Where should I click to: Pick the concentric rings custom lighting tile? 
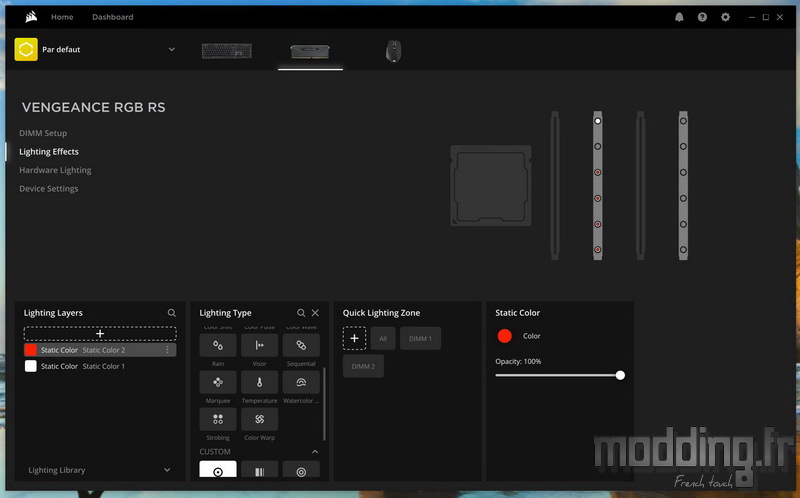click(x=301, y=469)
